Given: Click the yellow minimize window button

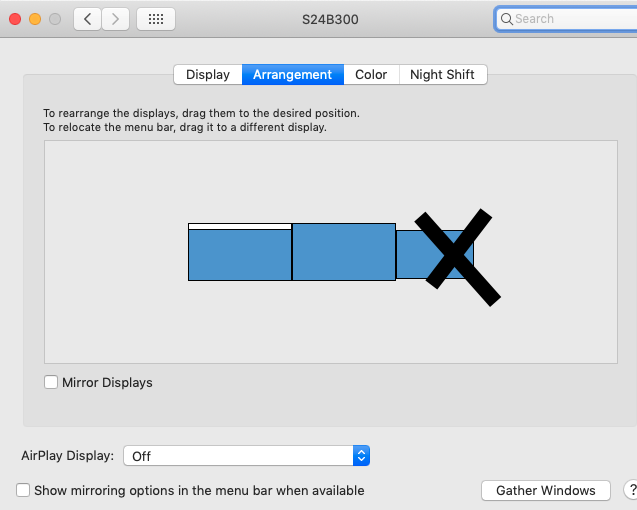Looking at the screenshot, I should (35, 19).
